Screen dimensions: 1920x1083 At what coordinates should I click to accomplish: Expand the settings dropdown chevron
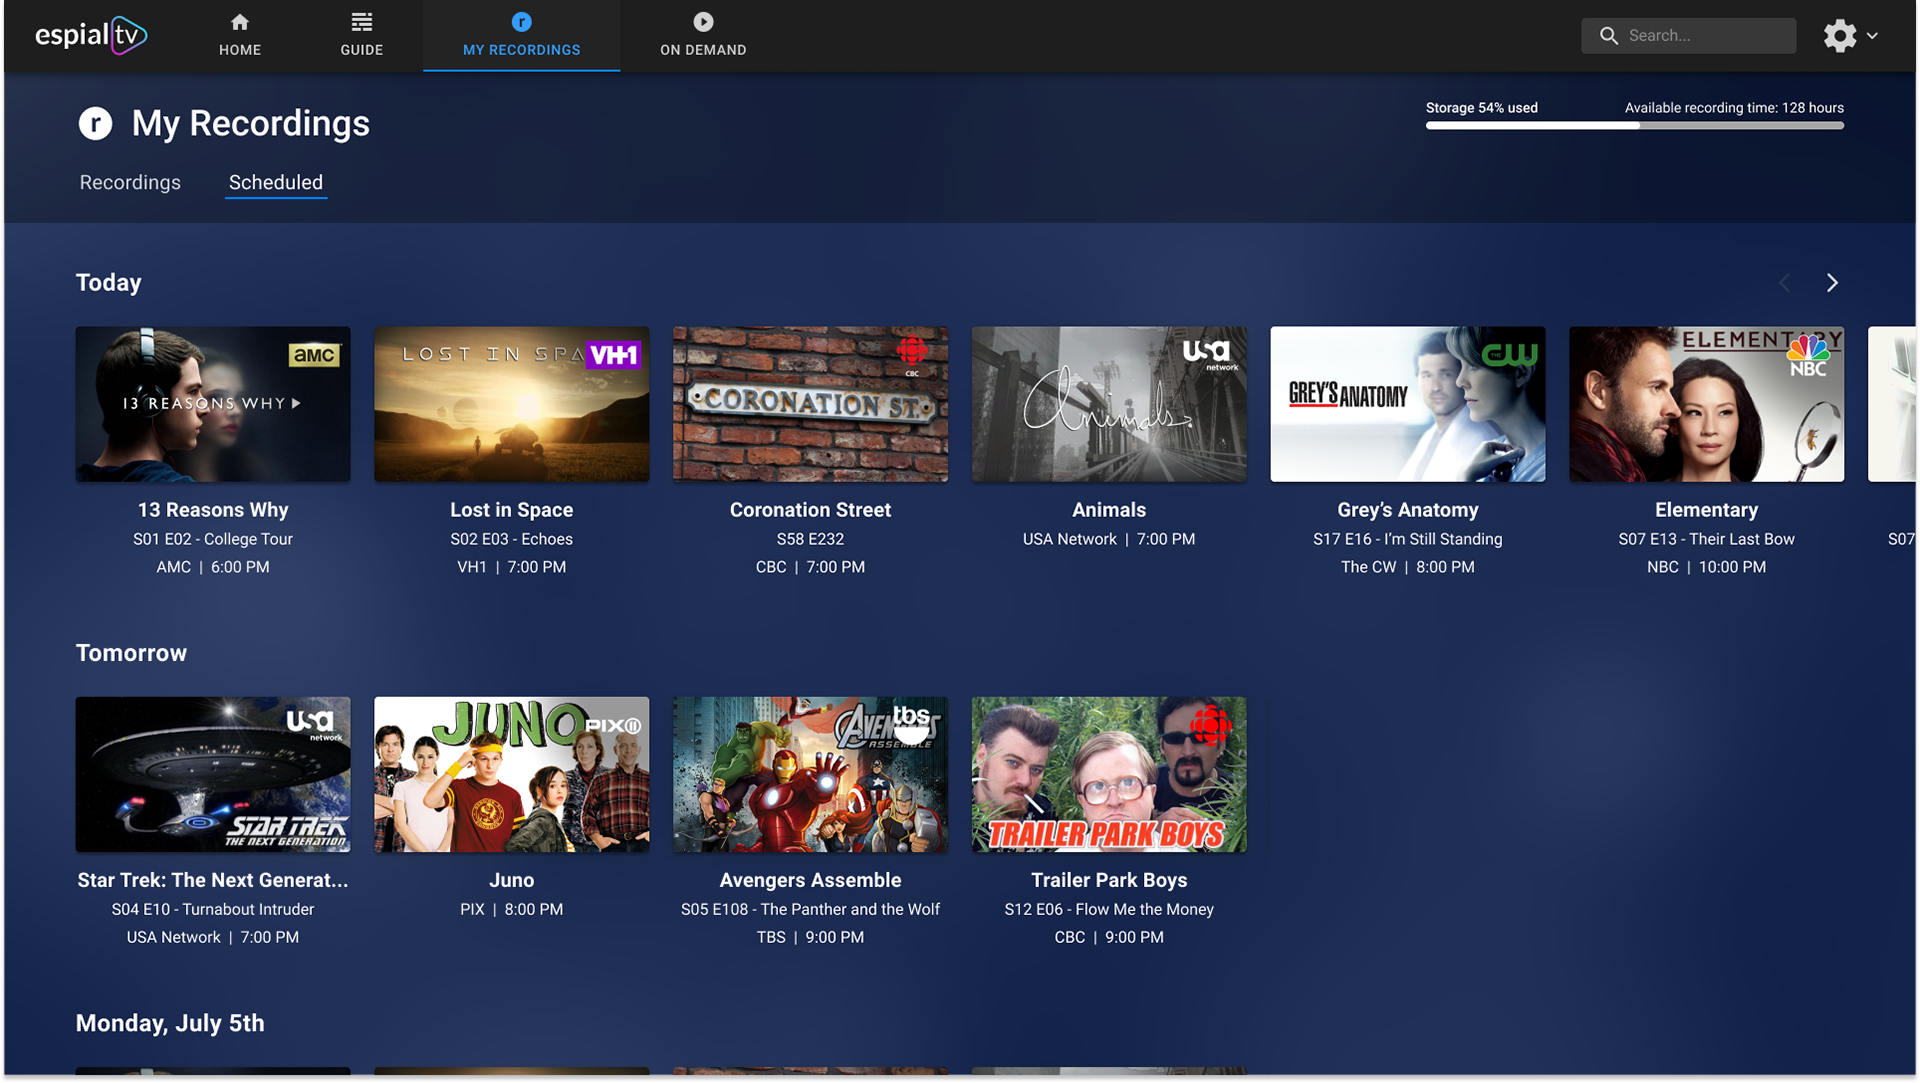point(1872,36)
